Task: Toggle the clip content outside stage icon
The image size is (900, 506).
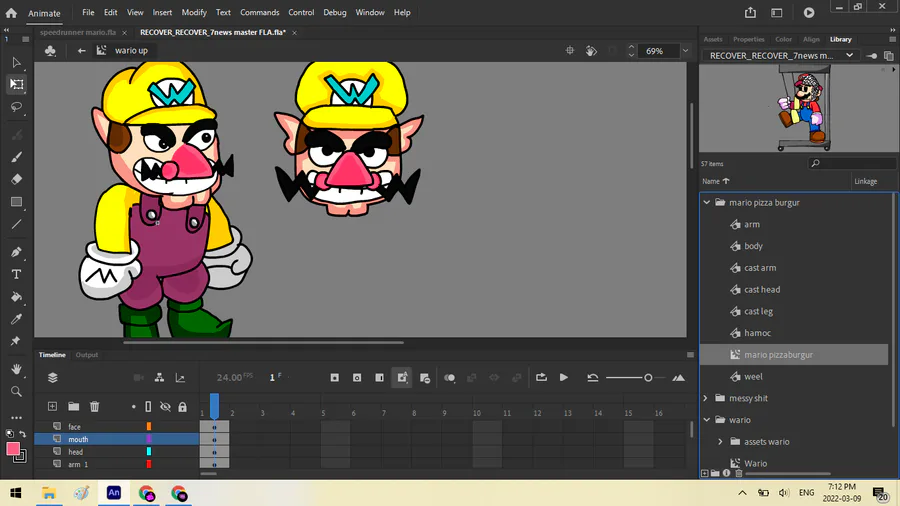Action: (612, 50)
